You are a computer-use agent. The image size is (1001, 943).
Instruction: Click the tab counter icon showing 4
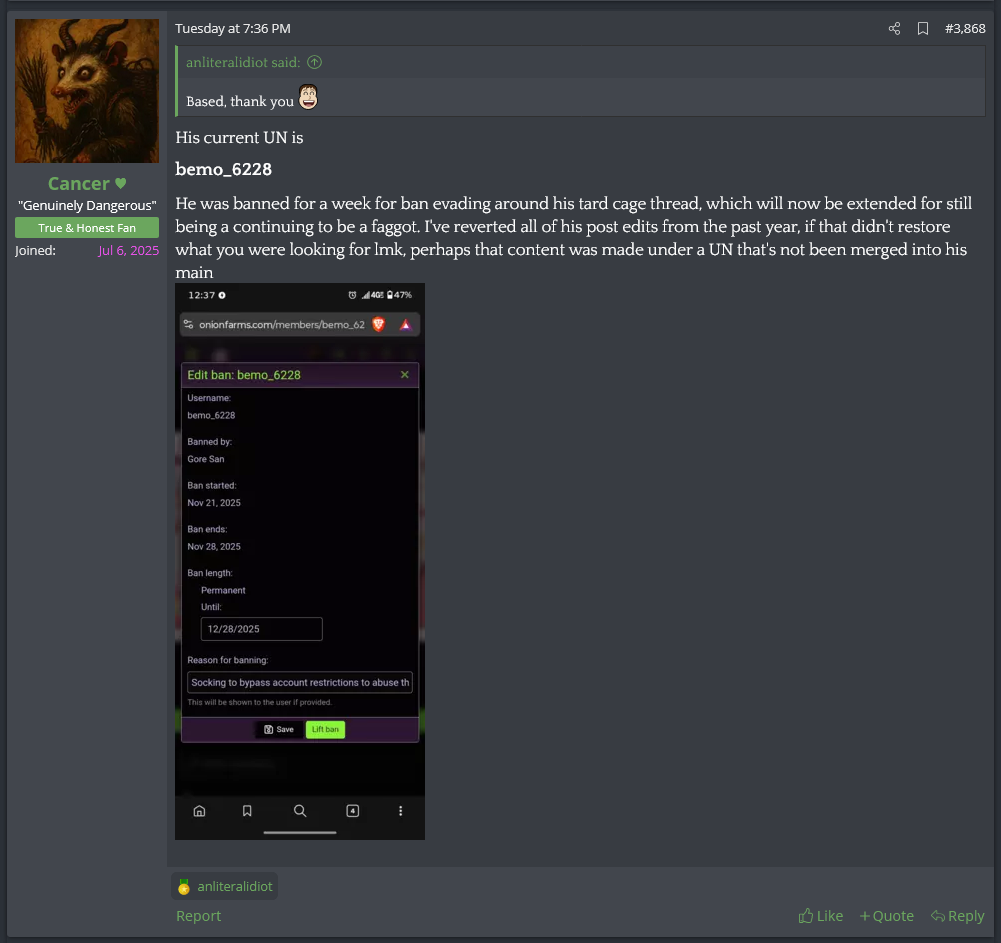pos(352,811)
